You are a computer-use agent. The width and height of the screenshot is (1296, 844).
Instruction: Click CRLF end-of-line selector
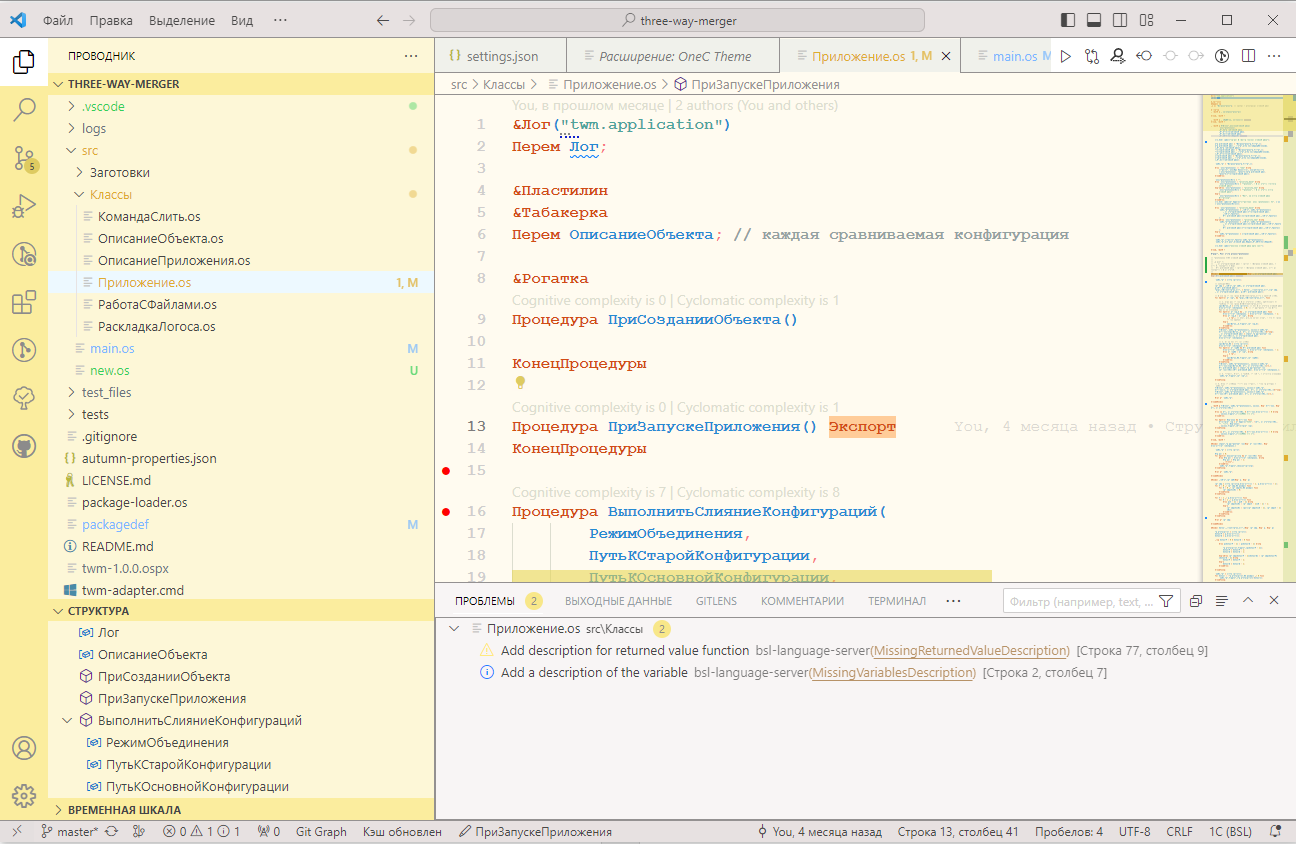click(x=1179, y=832)
